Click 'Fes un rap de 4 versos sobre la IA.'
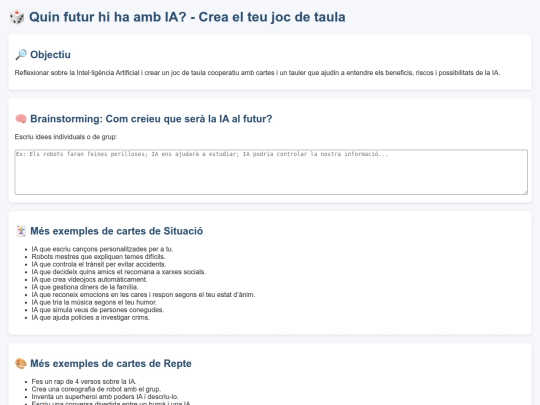The width and height of the screenshot is (540, 405). [84, 381]
